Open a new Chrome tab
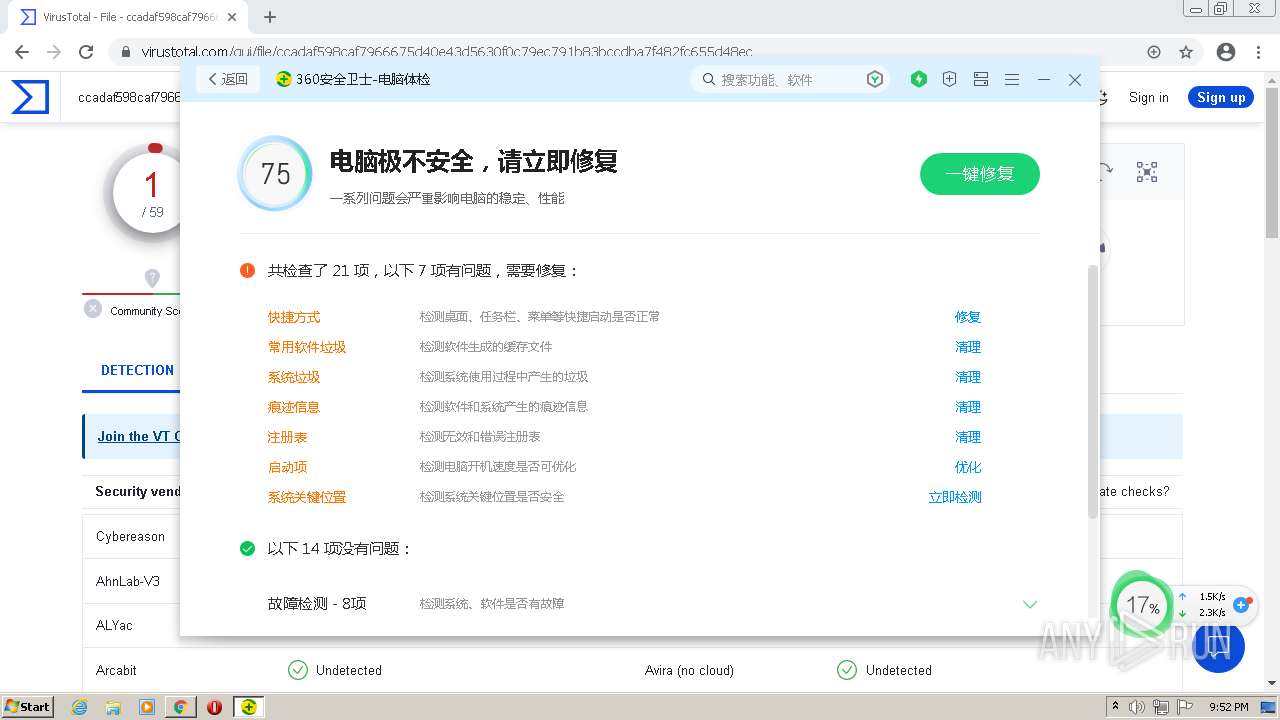The image size is (1280, 720). tap(270, 17)
